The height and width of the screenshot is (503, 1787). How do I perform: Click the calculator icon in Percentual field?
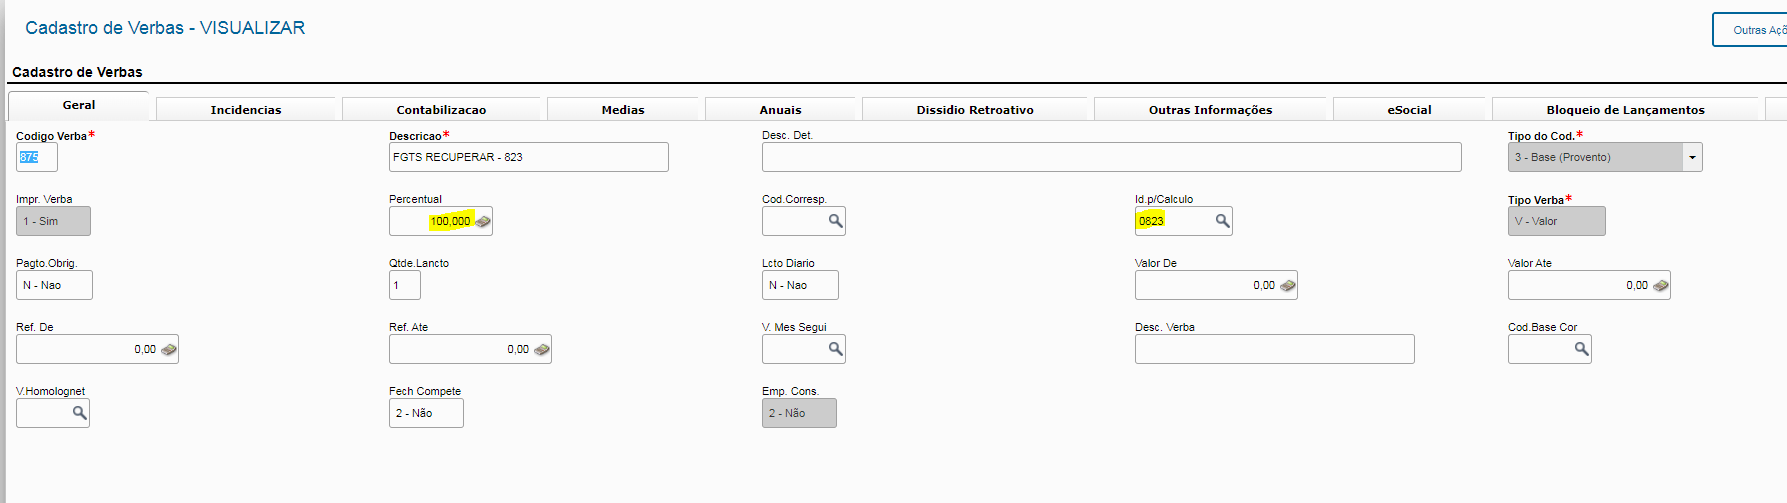[x=483, y=221]
